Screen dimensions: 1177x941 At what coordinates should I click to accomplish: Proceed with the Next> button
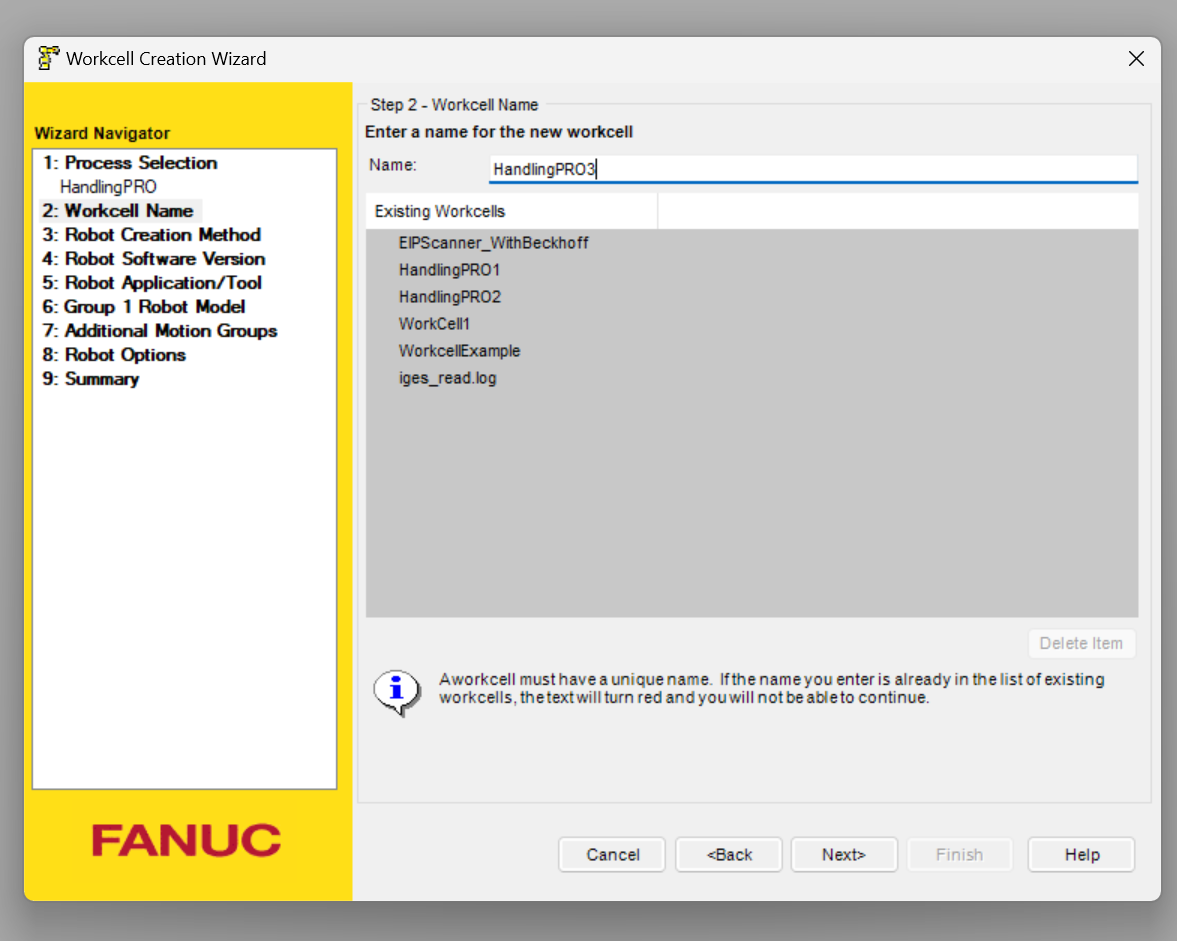(x=844, y=855)
